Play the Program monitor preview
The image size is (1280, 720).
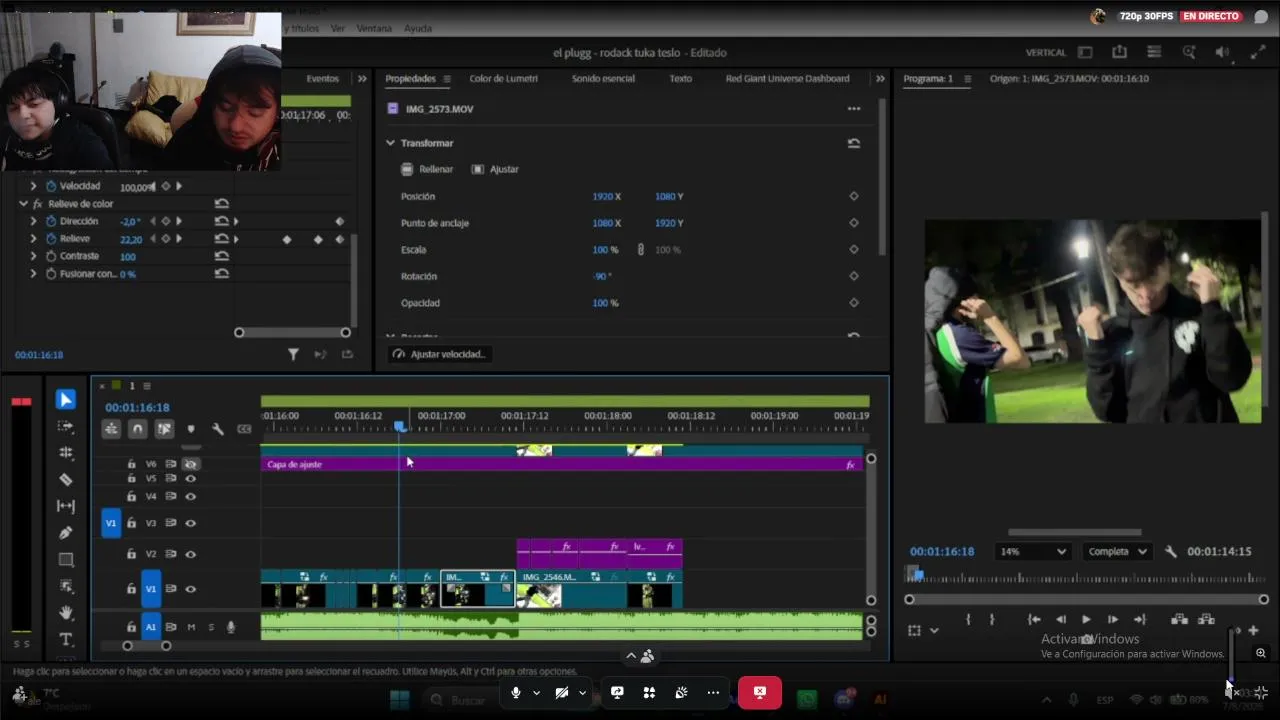(x=1086, y=620)
